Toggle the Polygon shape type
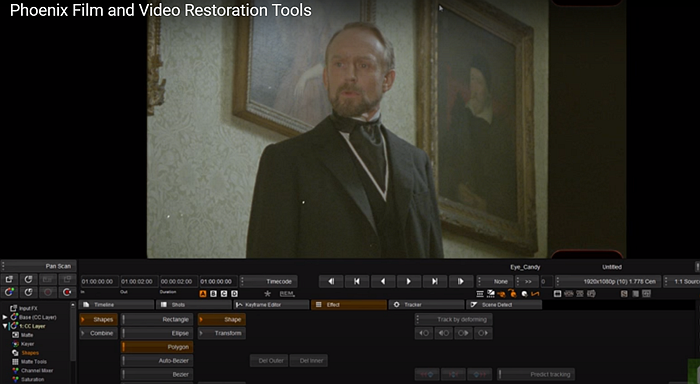The image size is (700, 384). [157, 347]
